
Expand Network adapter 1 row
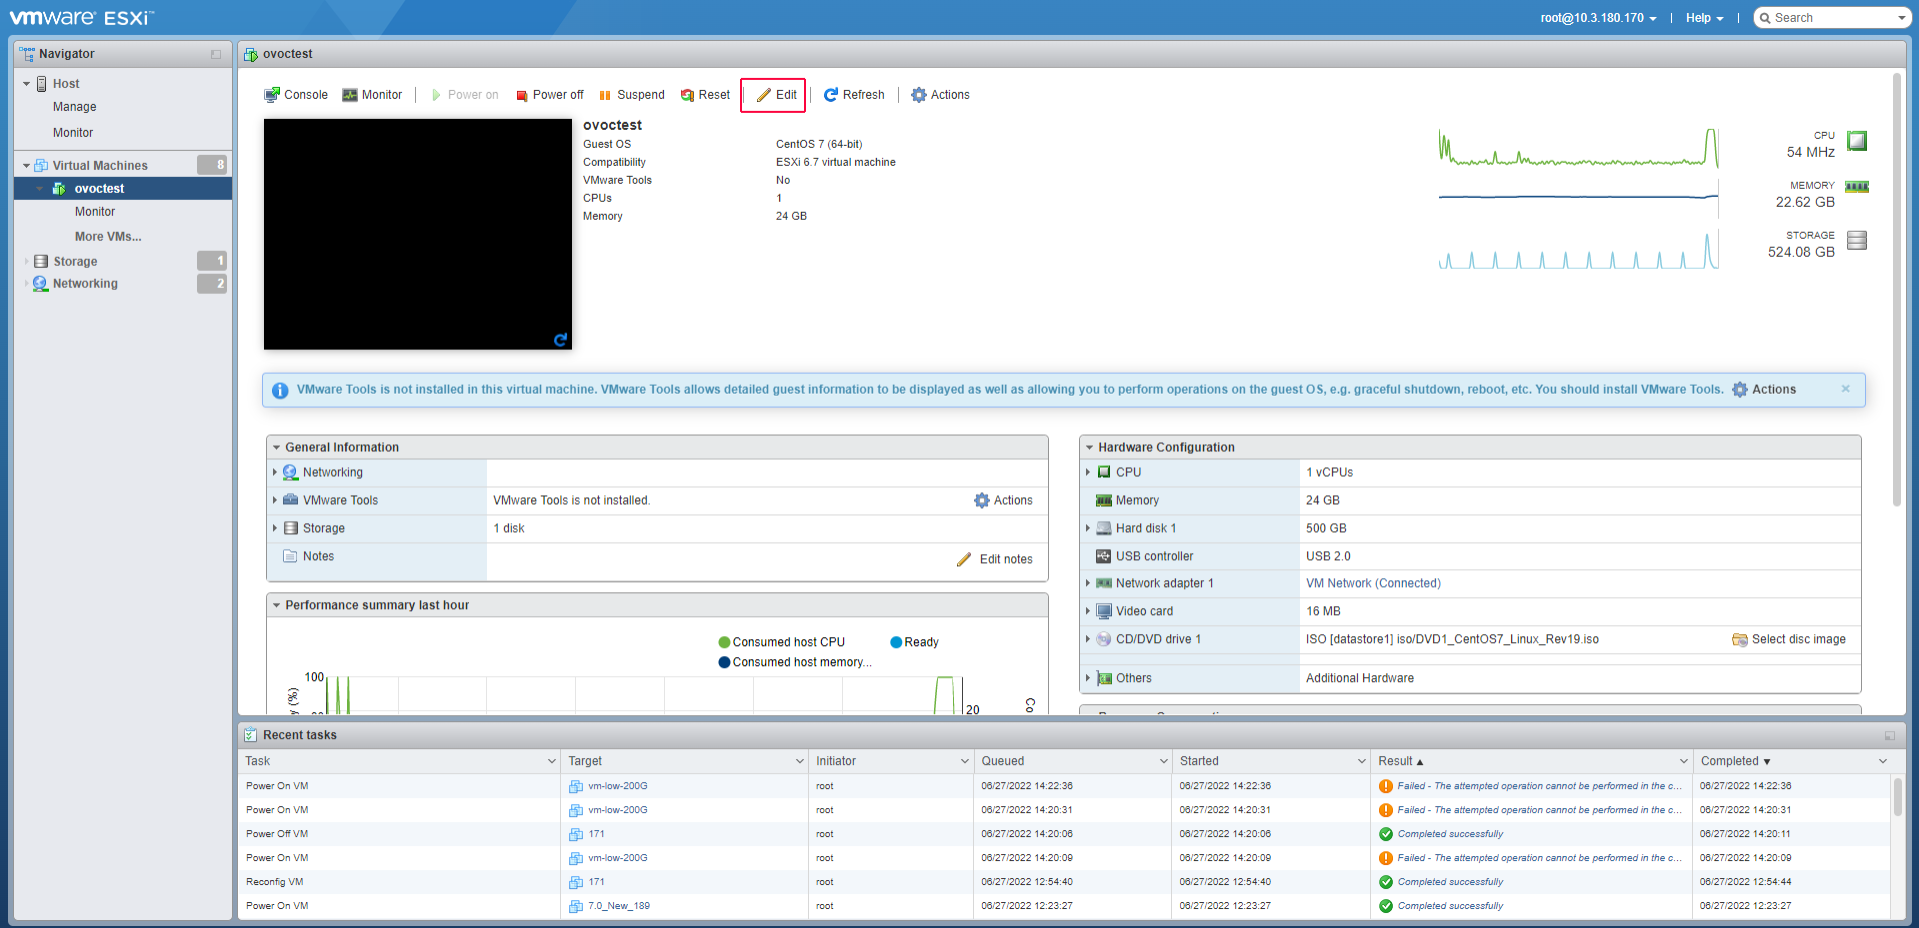1088,583
